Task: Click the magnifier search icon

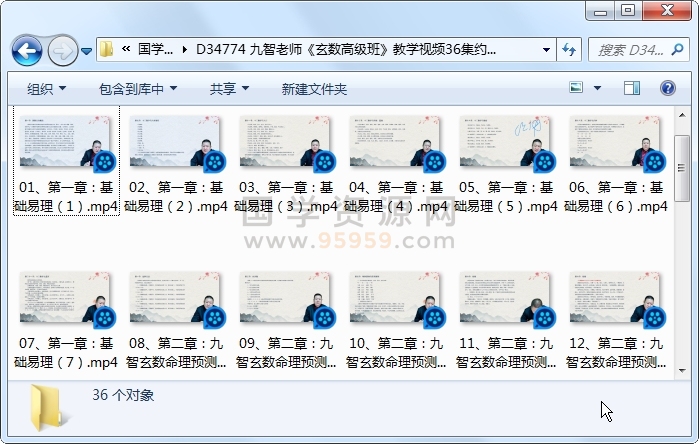Action: (x=678, y=49)
